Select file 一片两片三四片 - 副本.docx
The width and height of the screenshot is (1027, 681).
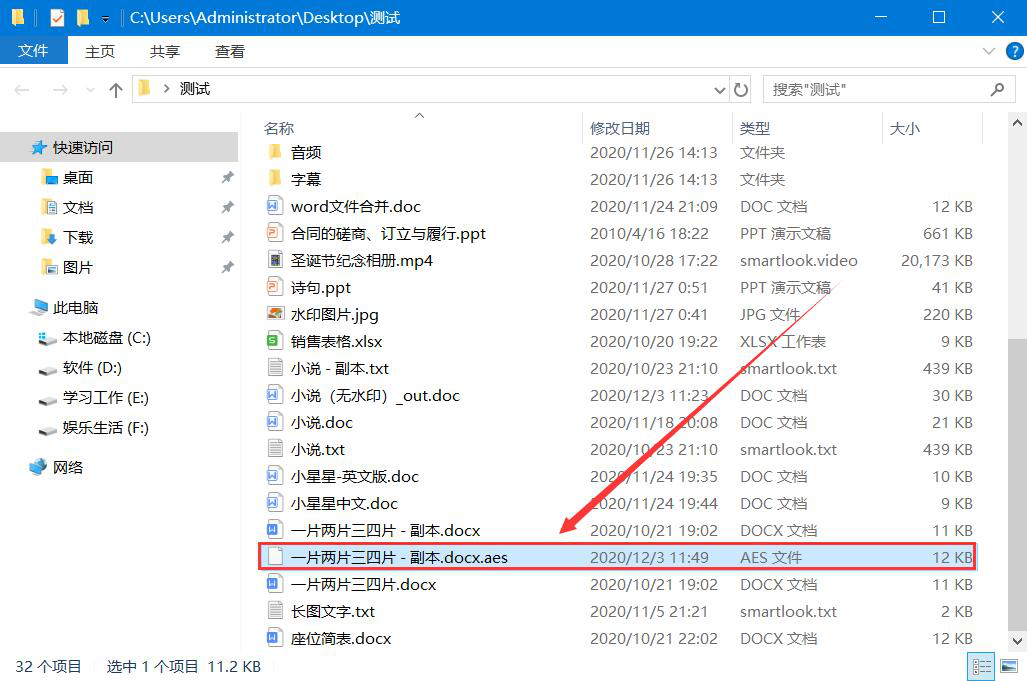point(385,530)
